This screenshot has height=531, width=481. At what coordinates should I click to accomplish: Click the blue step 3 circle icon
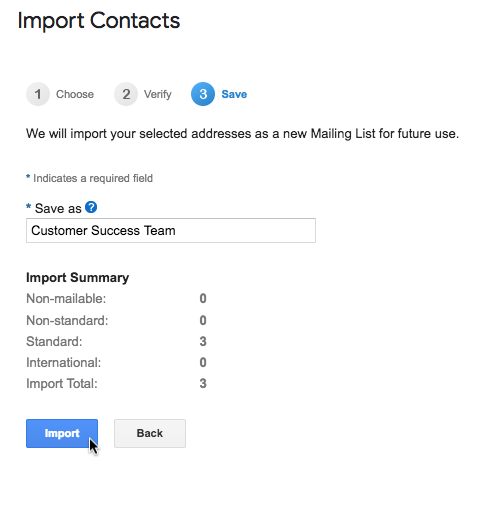coord(203,94)
